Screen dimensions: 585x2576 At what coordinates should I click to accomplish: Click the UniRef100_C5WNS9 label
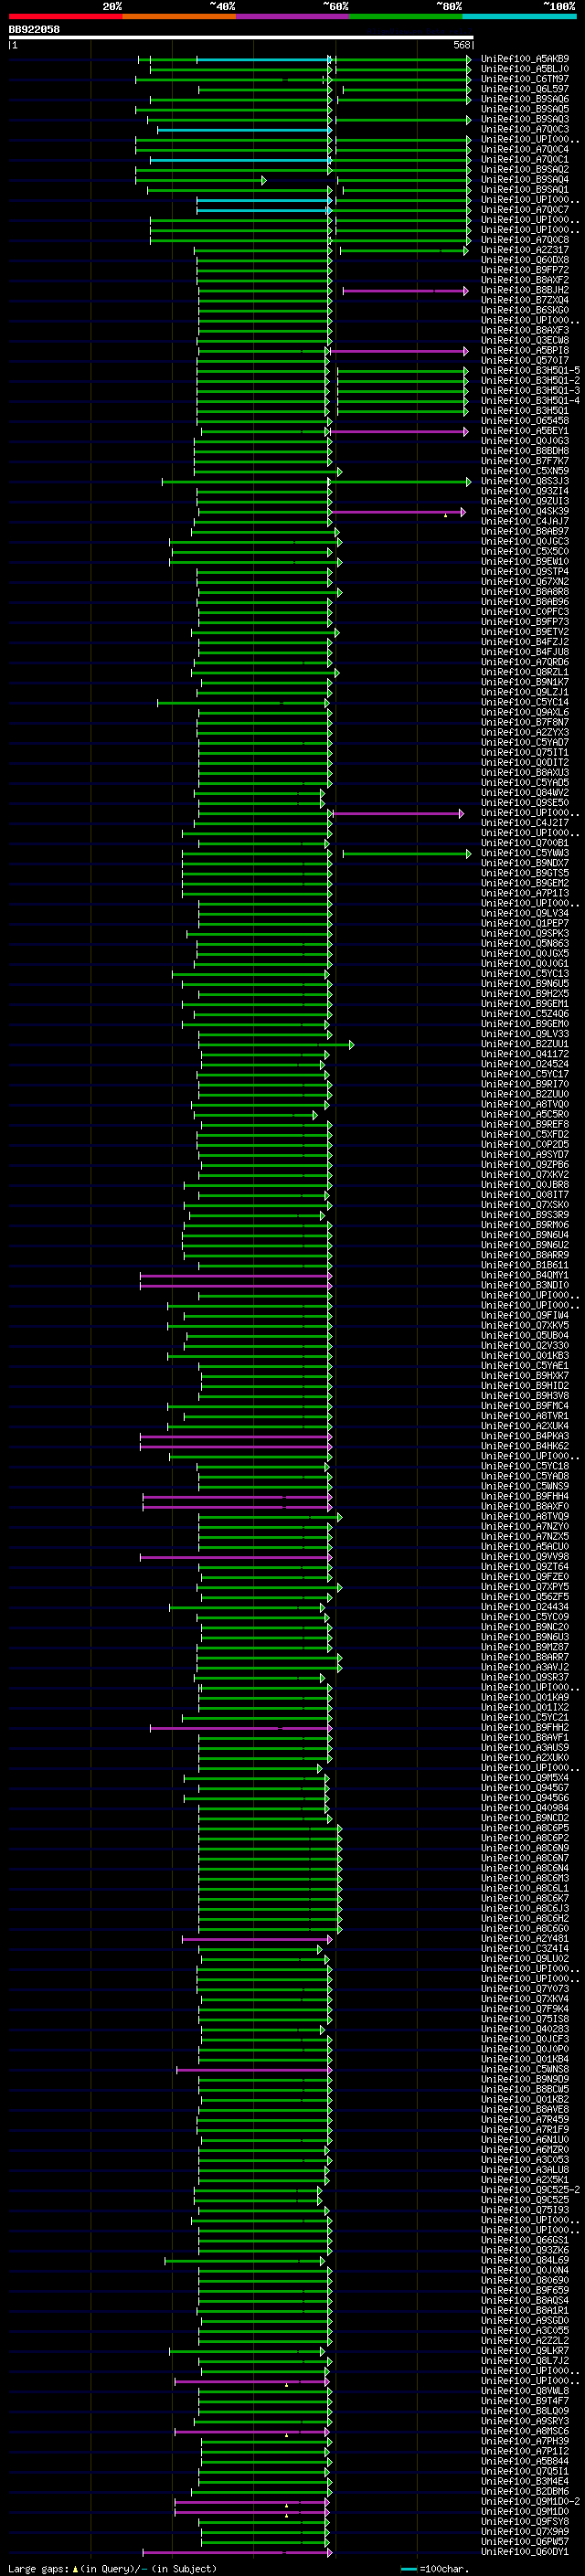[x=525, y=1487]
